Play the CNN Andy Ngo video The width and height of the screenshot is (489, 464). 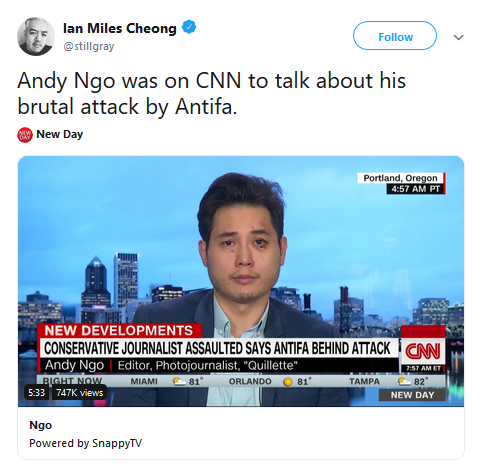[241, 281]
